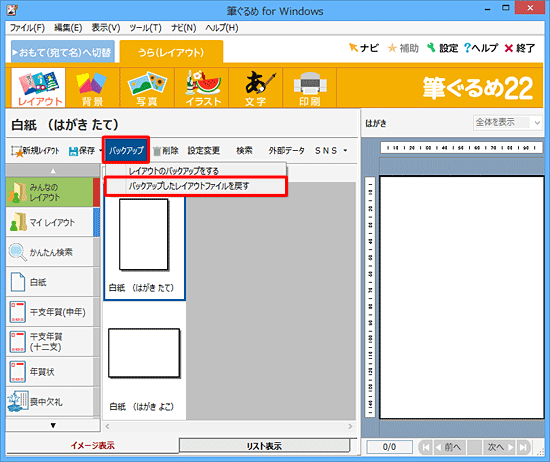Viewport: 550px width, 462px height.
Task: Select みんなのレイアウト category
Action: 53,192
